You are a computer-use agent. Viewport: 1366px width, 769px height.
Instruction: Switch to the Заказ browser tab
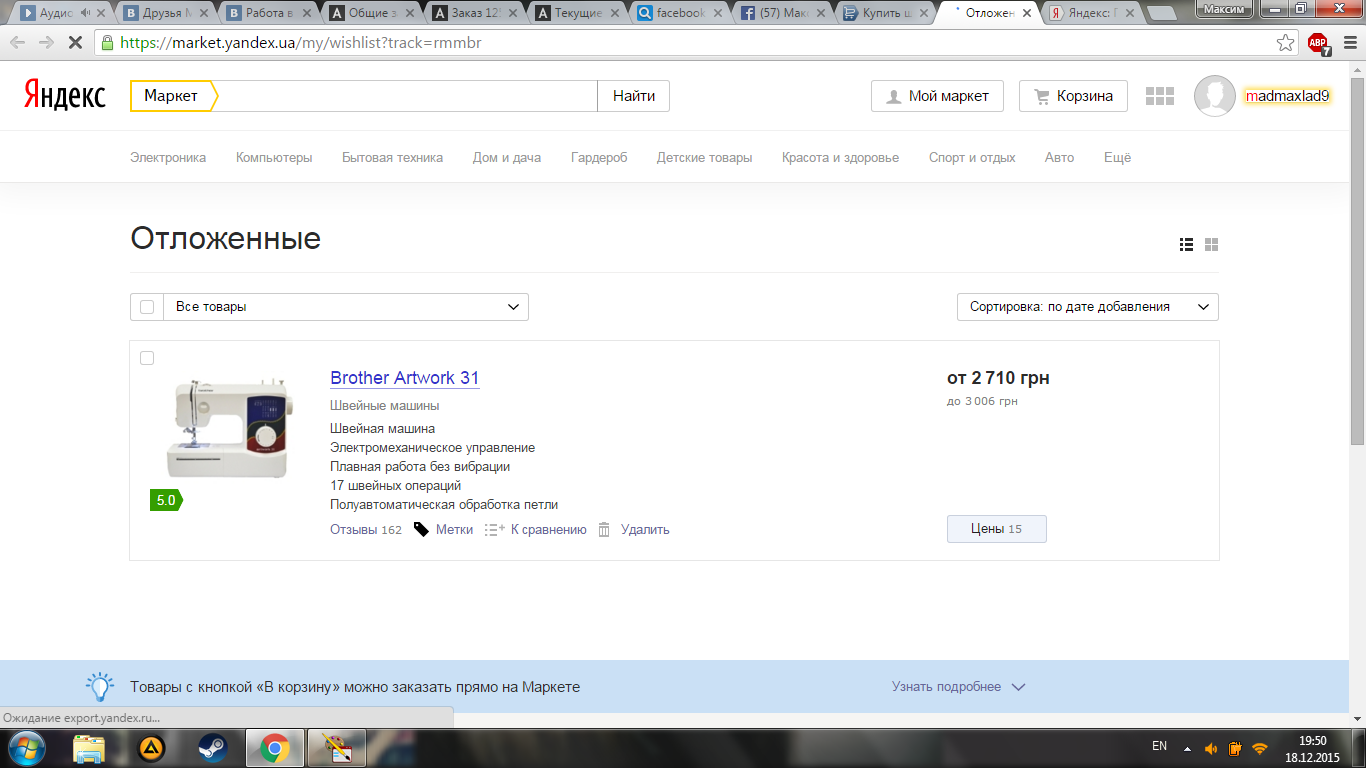point(476,13)
